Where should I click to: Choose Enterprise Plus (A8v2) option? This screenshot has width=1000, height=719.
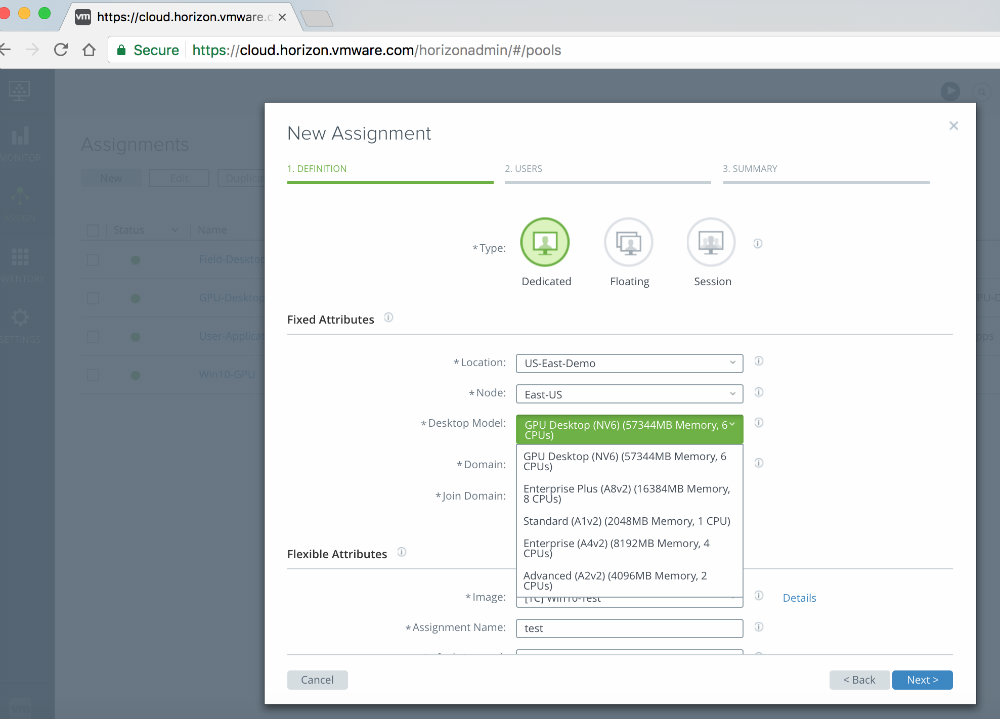[626, 493]
